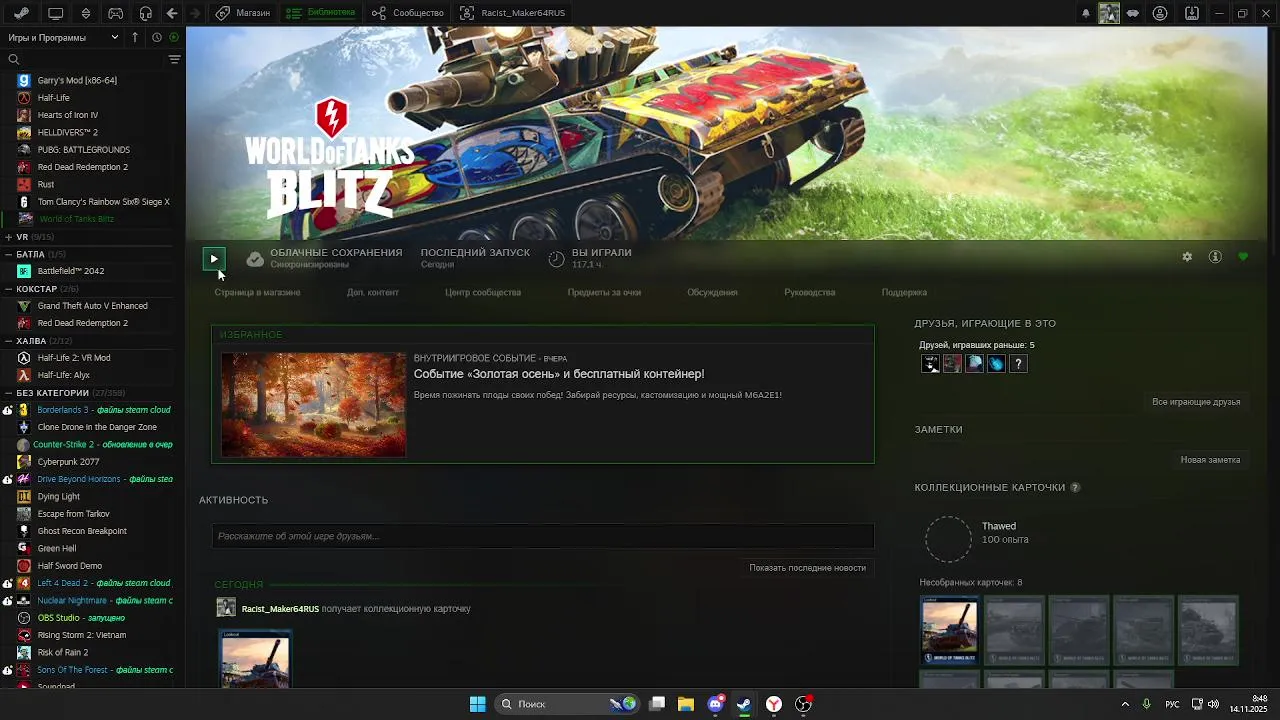The image size is (1280, 720).
Task: Go forward with the right arrow
Action: [195, 13]
